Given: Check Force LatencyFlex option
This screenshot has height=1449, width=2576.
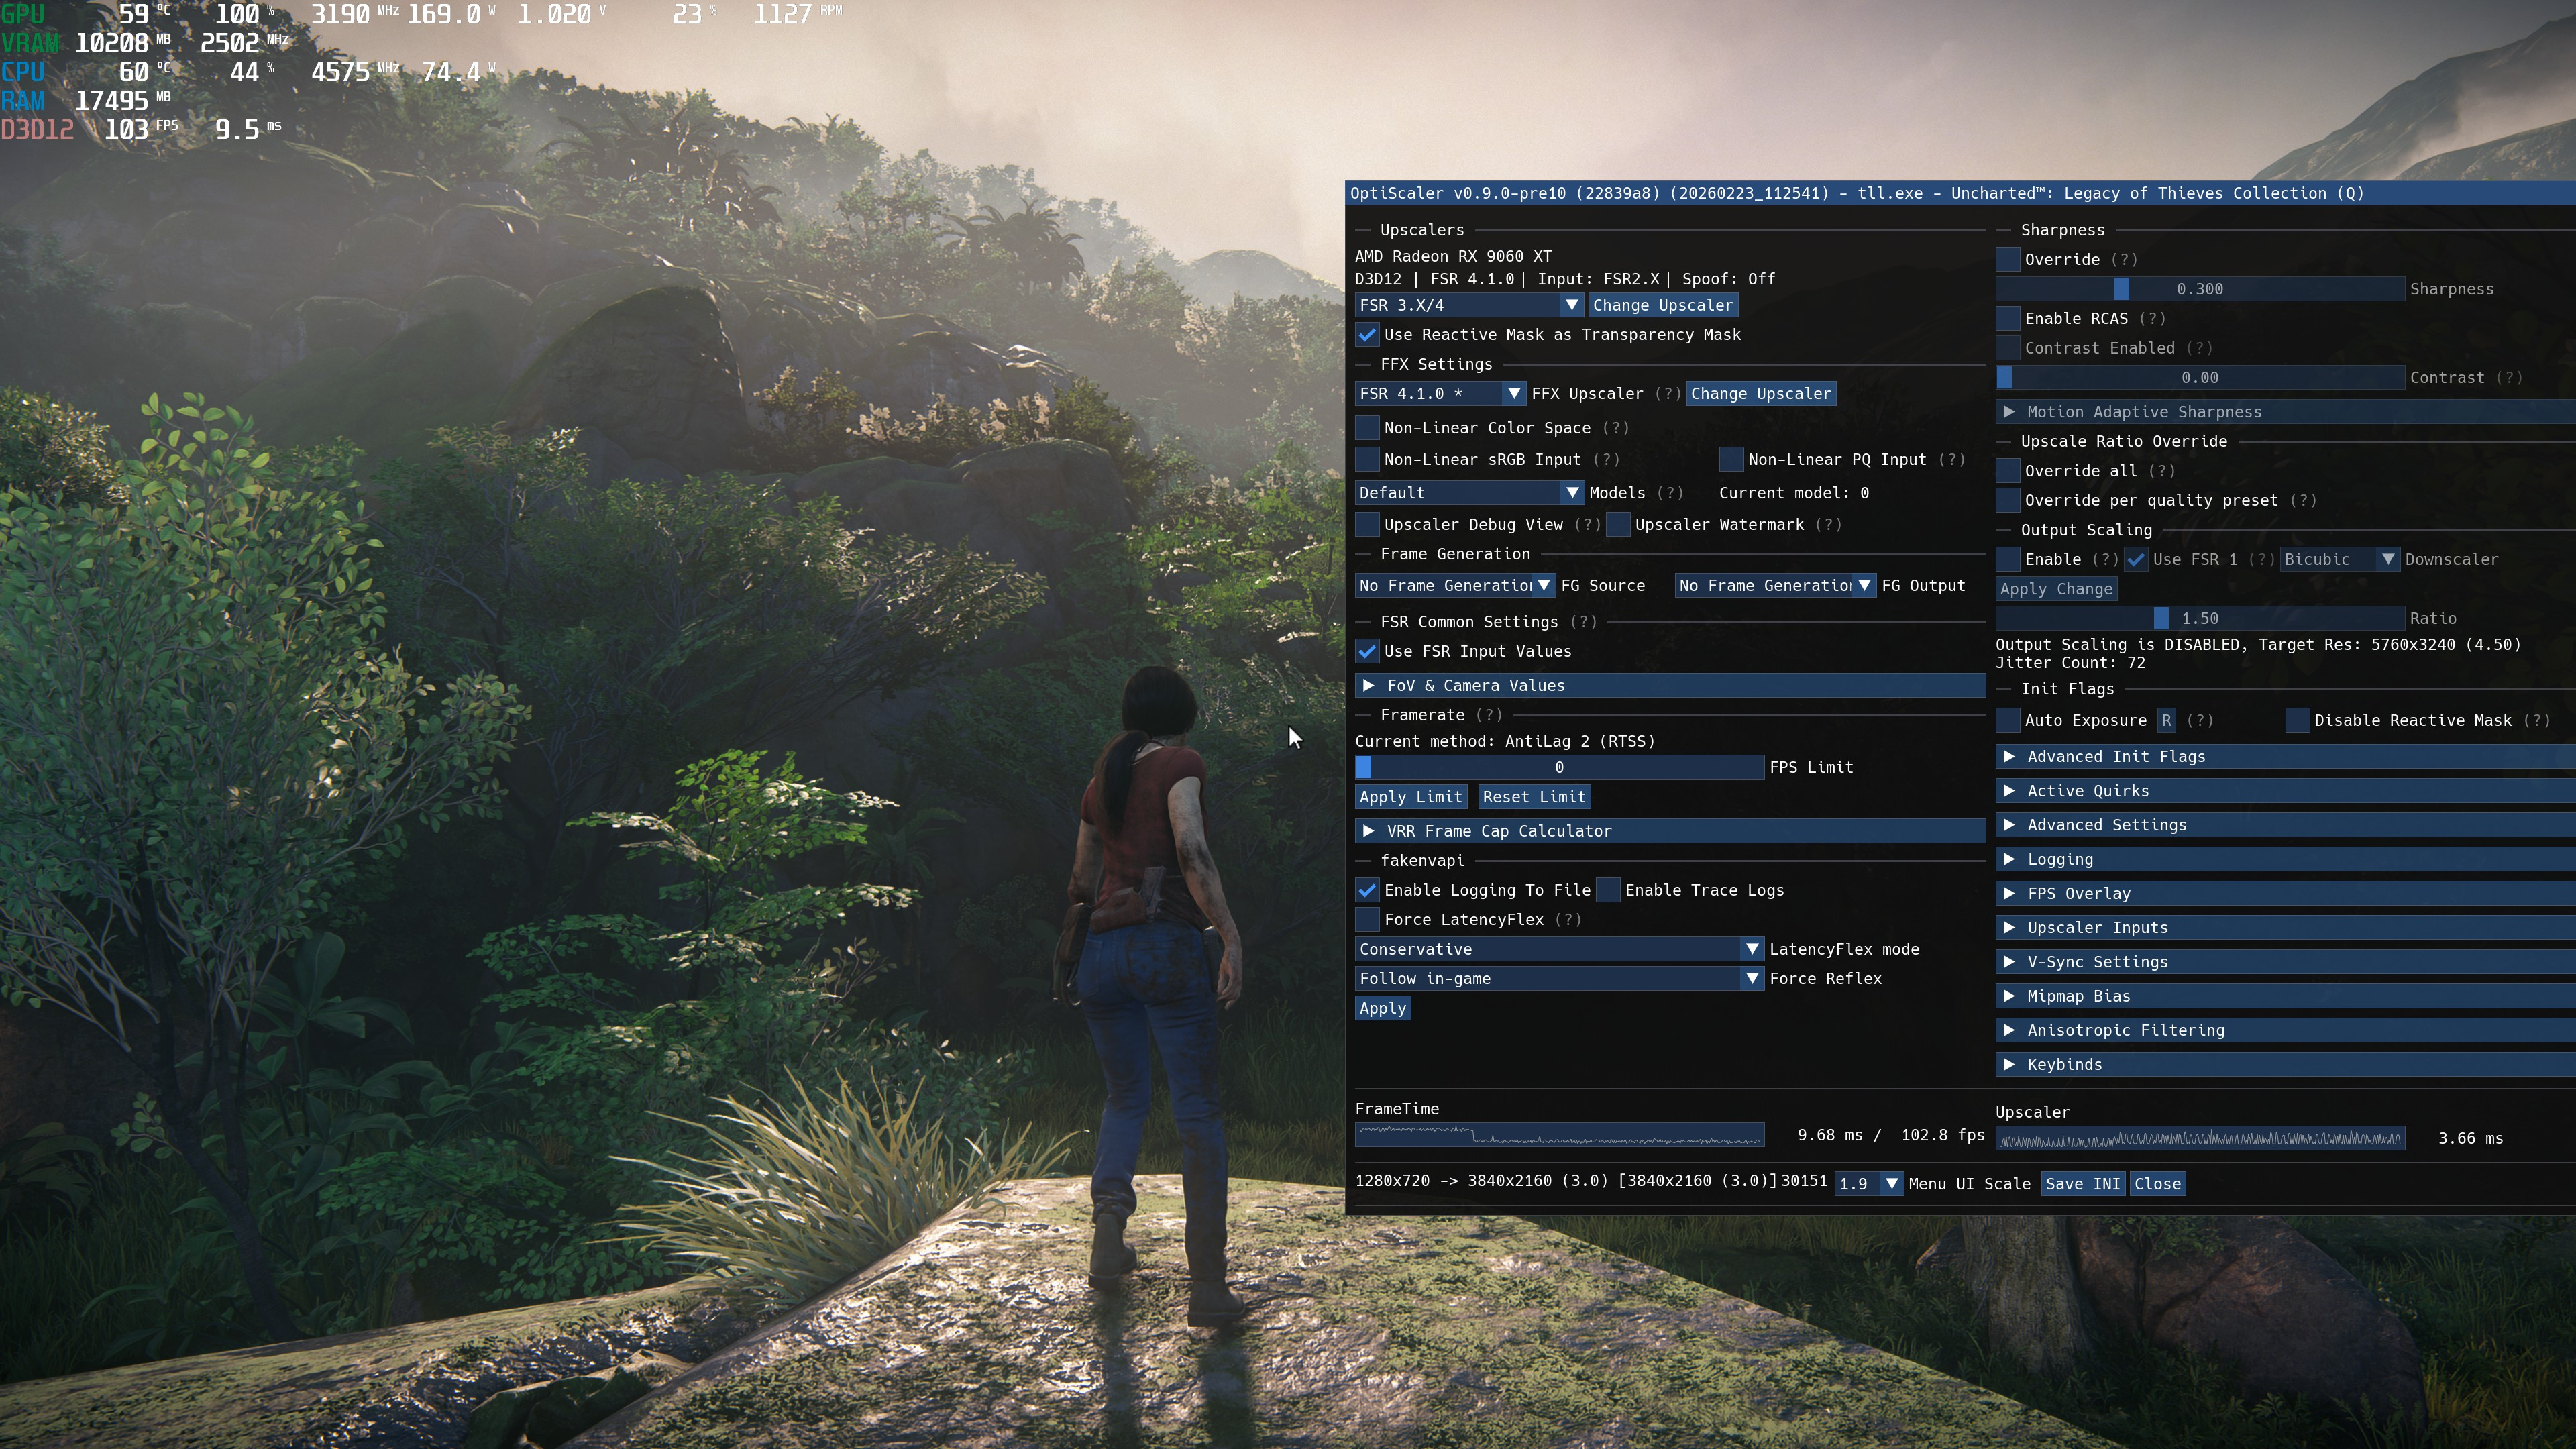Looking at the screenshot, I should 1367,920.
